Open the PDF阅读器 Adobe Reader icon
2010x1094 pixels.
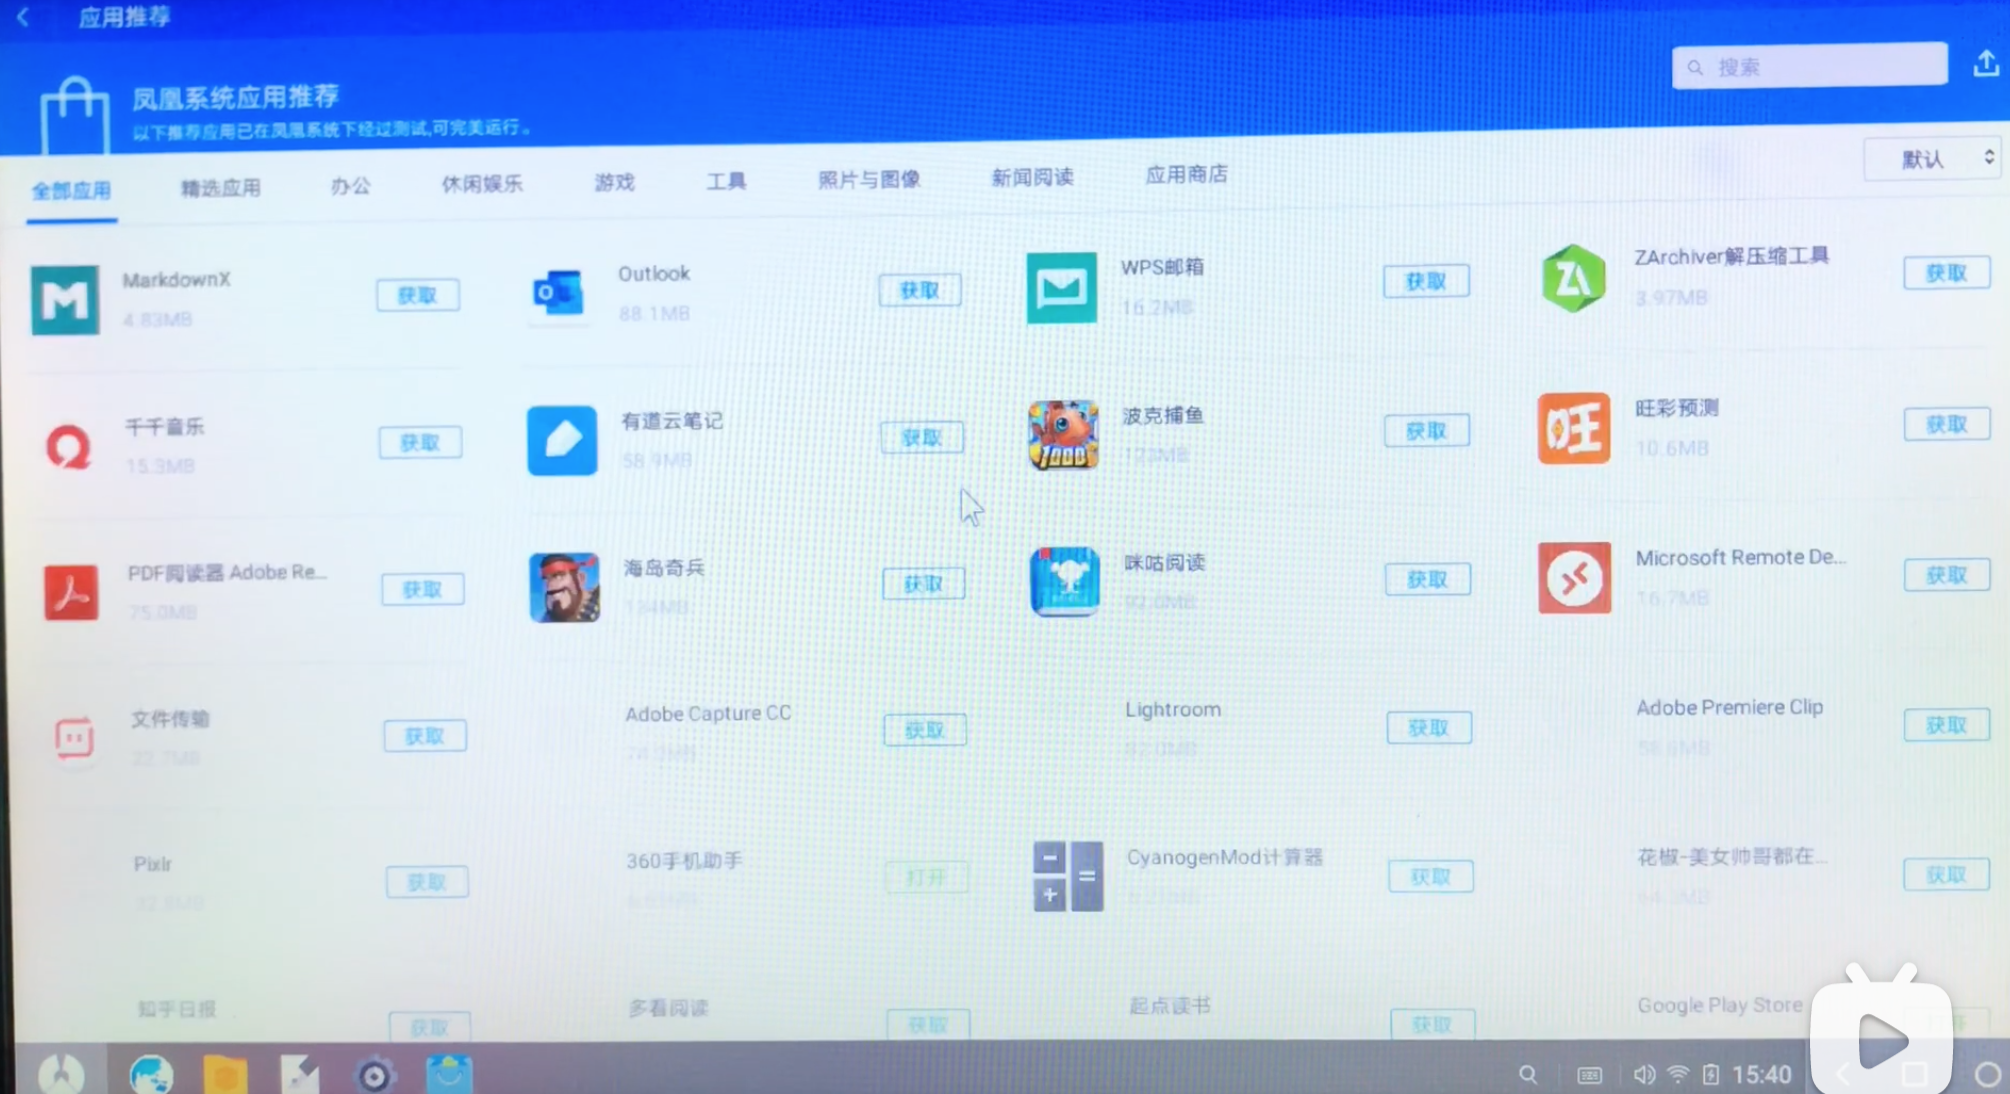click(x=71, y=592)
